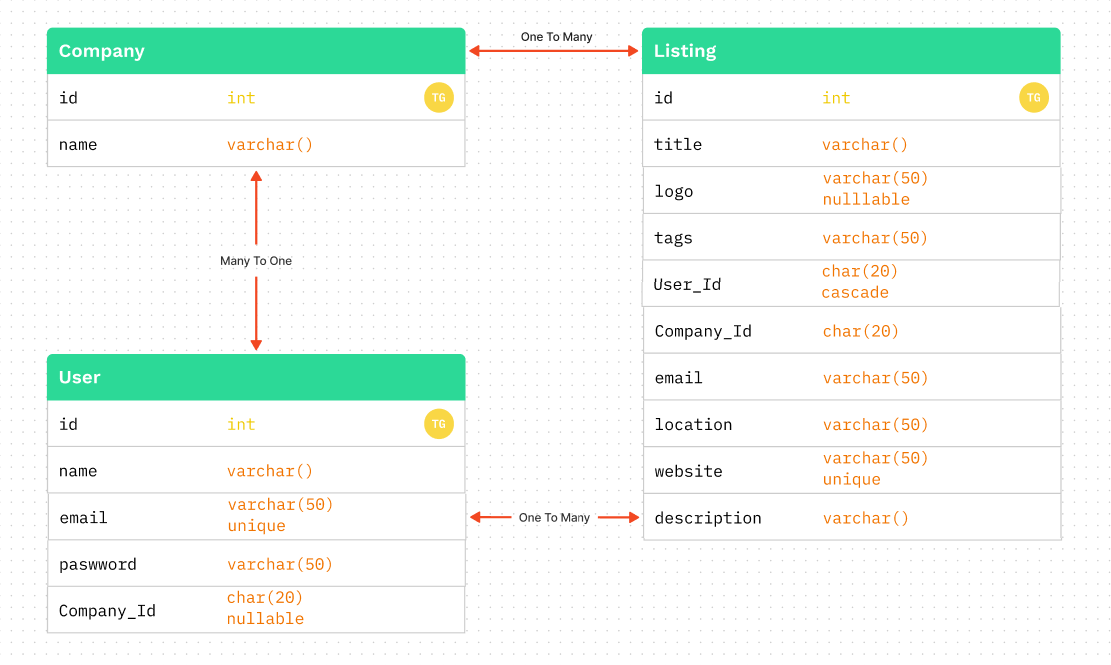Select the 'tags' field in Listing table
The image size is (1111, 665).
(851, 238)
